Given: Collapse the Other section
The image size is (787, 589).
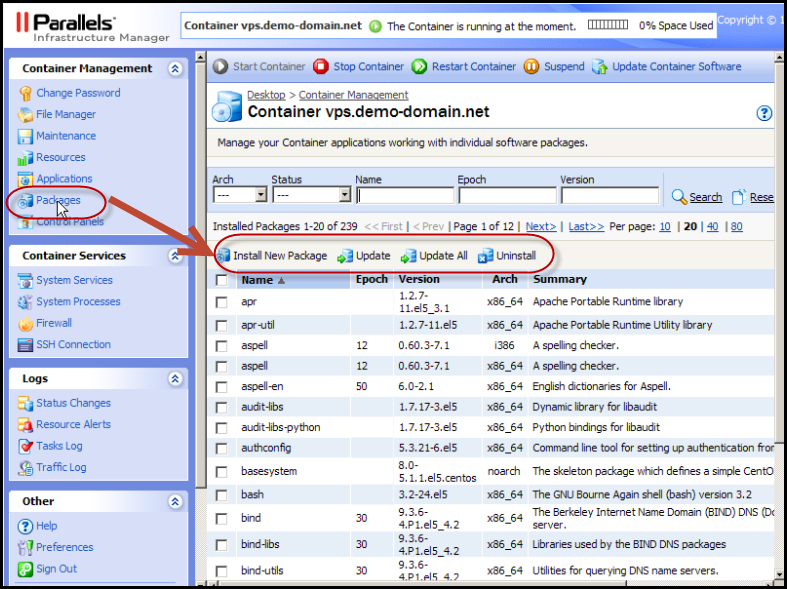Looking at the screenshot, I should [175, 501].
